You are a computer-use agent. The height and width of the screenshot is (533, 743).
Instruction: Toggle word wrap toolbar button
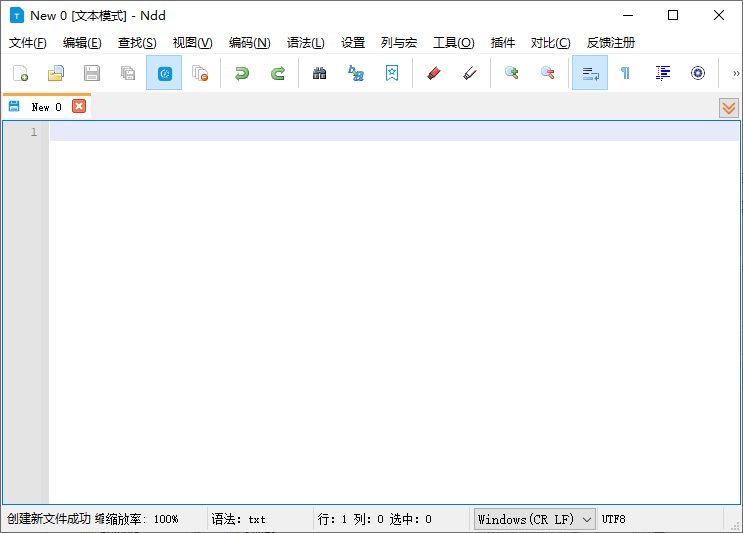[590, 73]
